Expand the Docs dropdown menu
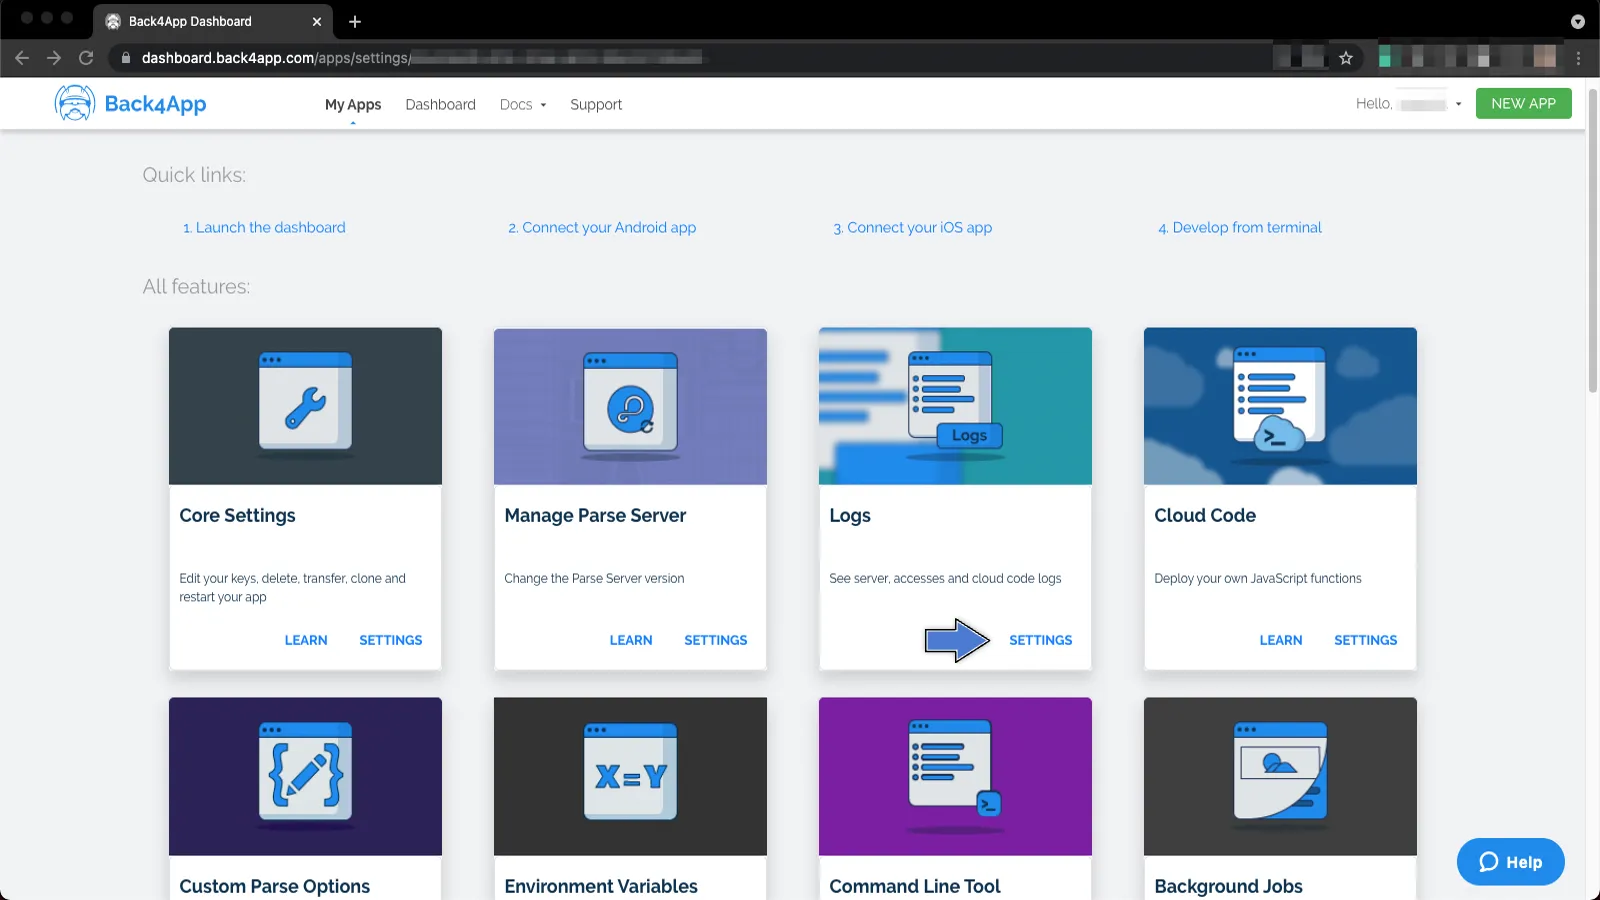The width and height of the screenshot is (1600, 900). (x=523, y=104)
